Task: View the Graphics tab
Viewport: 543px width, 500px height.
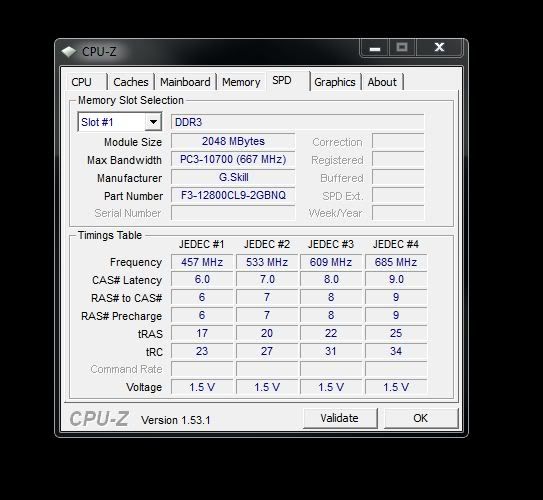Action: tap(335, 82)
